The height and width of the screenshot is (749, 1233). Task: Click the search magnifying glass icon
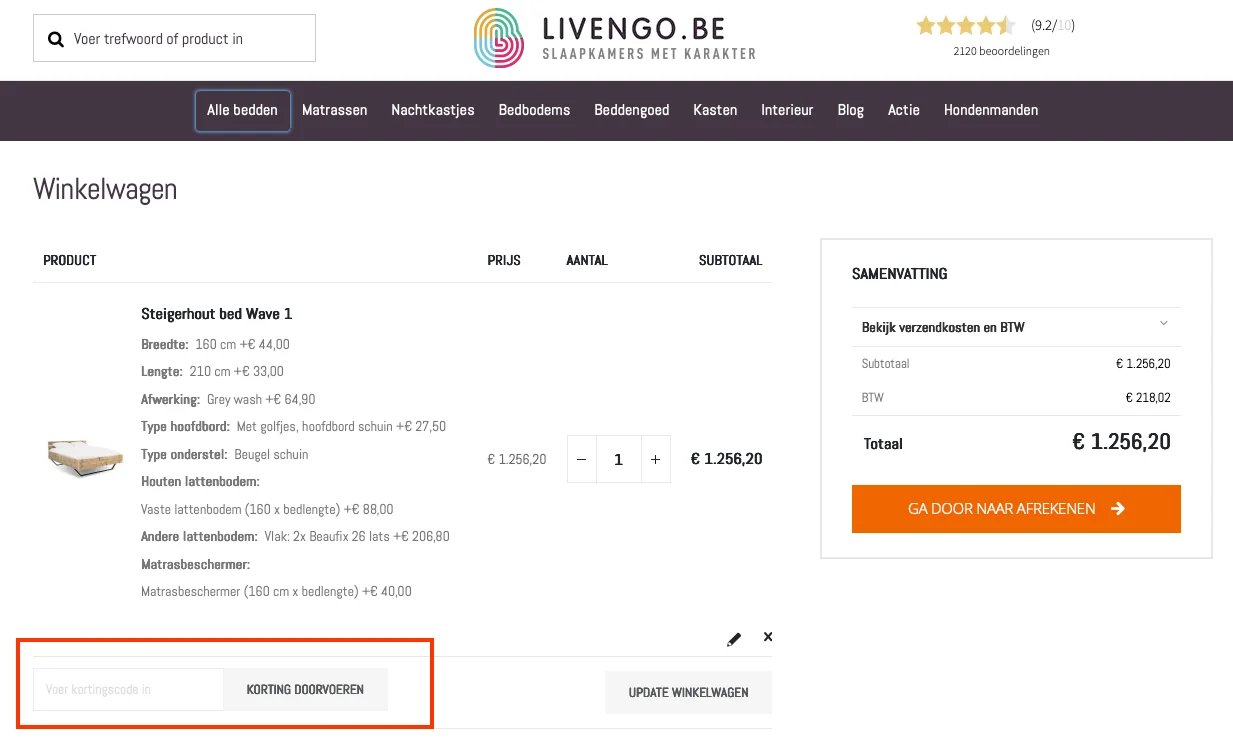point(55,38)
